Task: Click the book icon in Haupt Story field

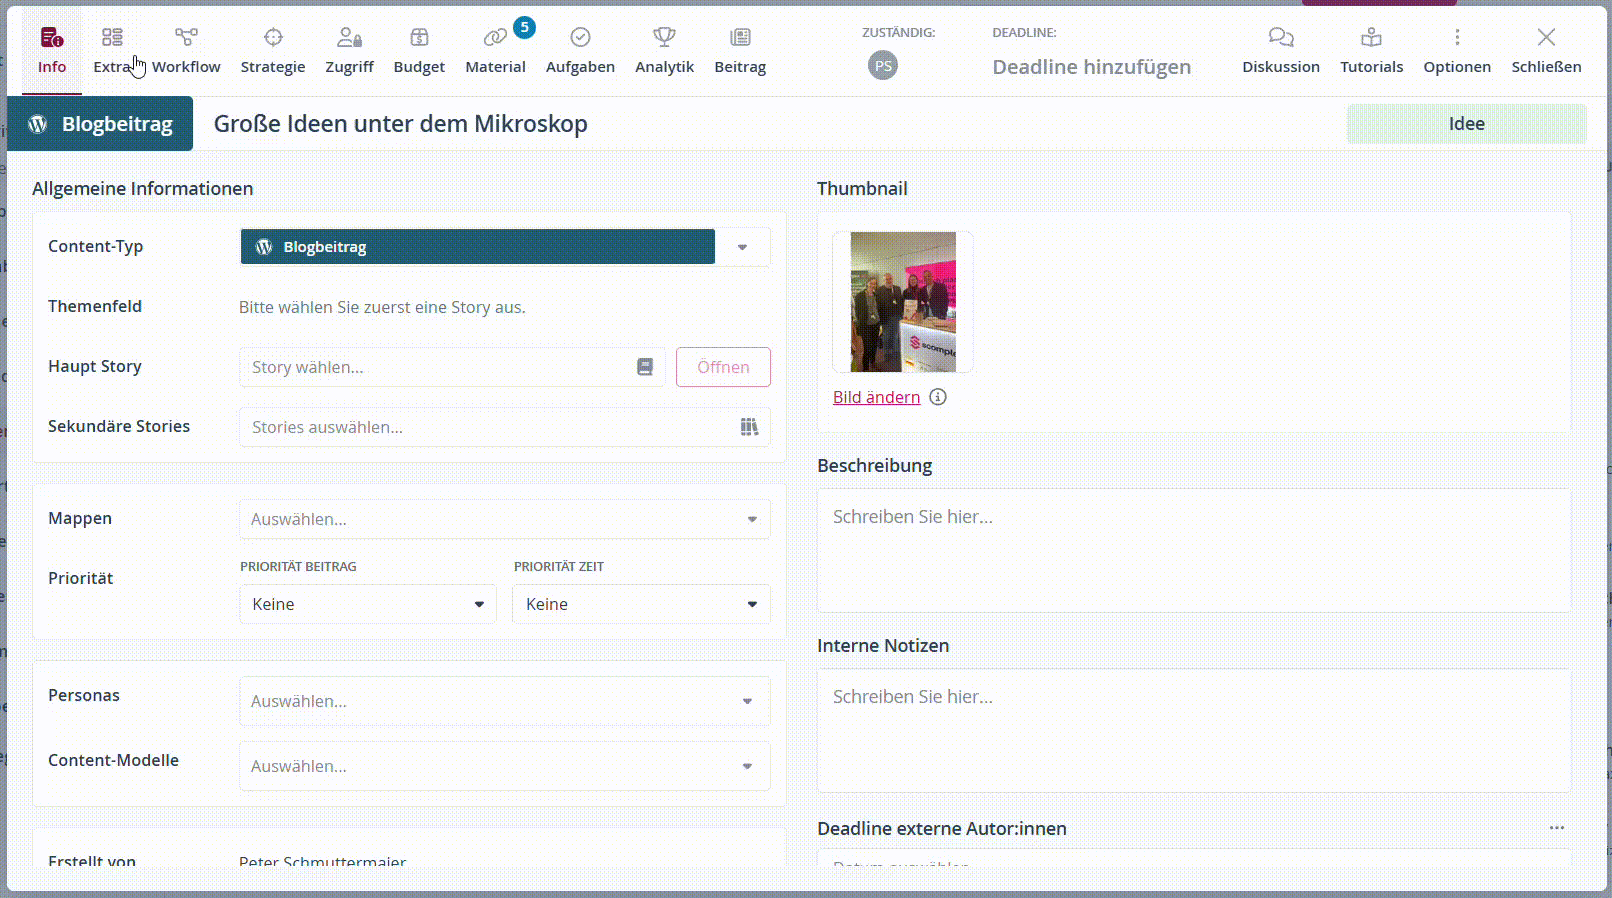Action: pyautogui.click(x=645, y=367)
